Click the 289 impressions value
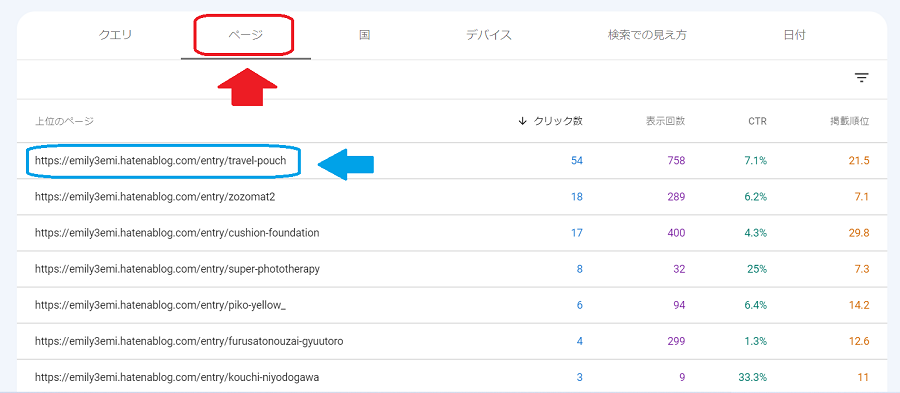The width and height of the screenshot is (900, 393). tap(676, 197)
